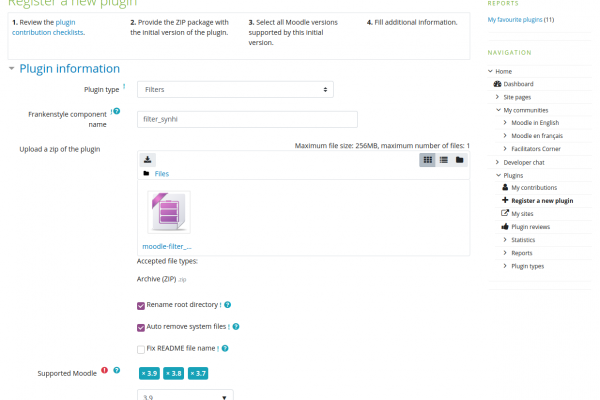The image size is (600, 400).
Task: Open the uploaded moodle-filter zip thumbnail
Action: [x=169, y=212]
